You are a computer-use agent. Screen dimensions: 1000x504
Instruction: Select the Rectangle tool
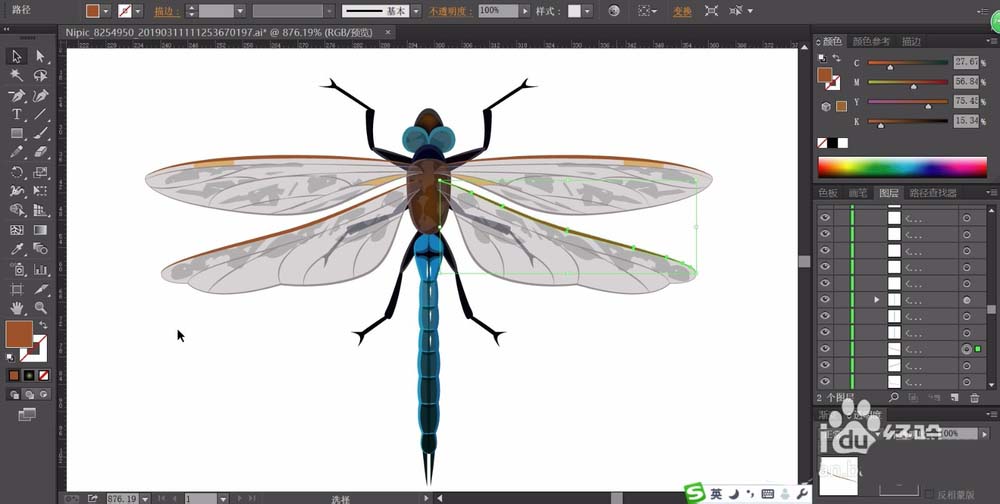(x=17, y=133)
